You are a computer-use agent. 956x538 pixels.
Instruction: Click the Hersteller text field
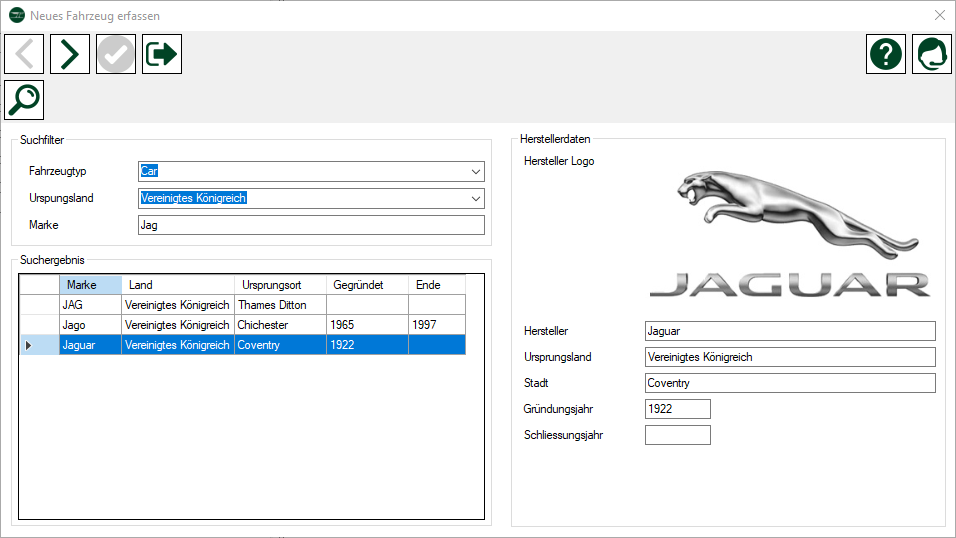coord(789,331)
